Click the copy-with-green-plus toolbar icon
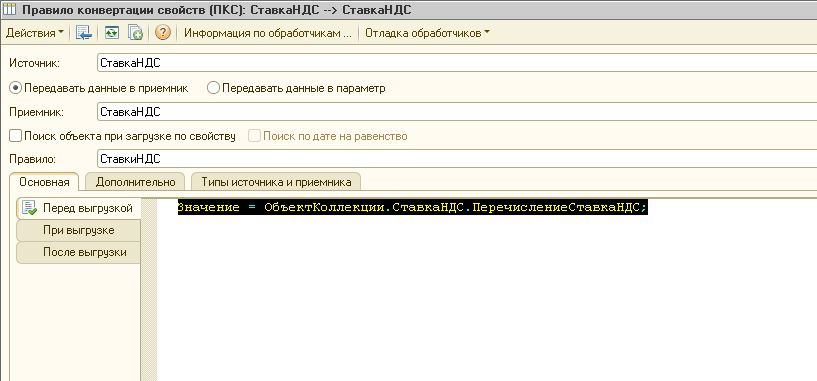The image size is (817, 381). (135, 33)
